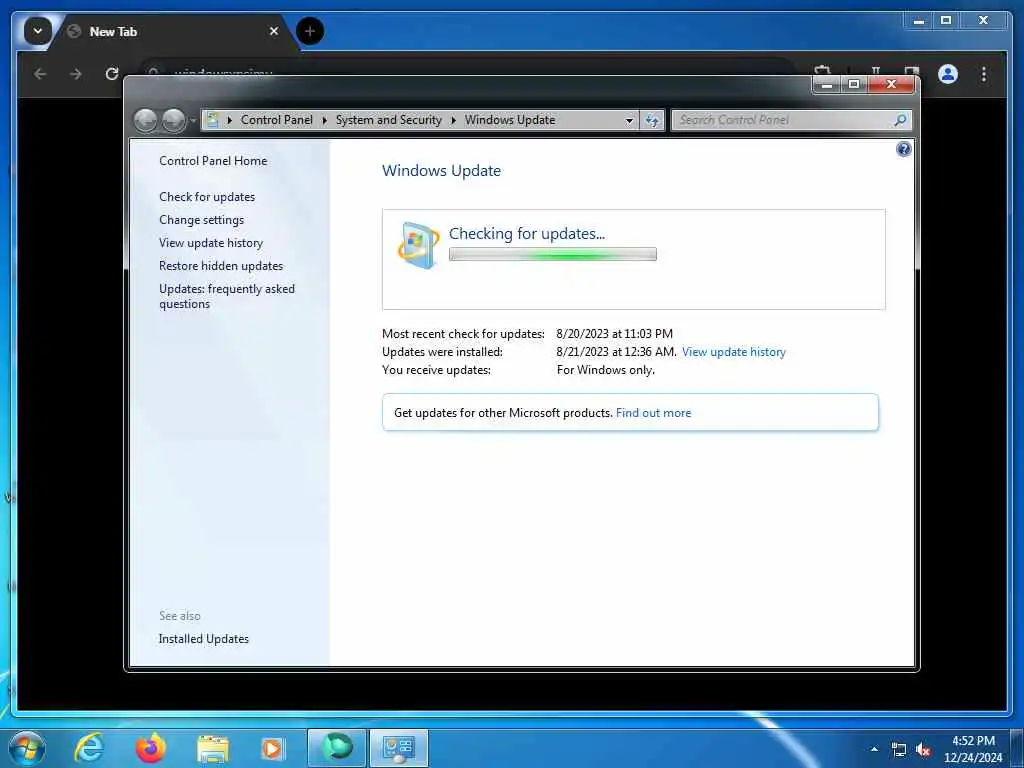This screenshot has height=768, width=1024.
Task: Click Control Panel address bar icon
Action: coord(212,120)
